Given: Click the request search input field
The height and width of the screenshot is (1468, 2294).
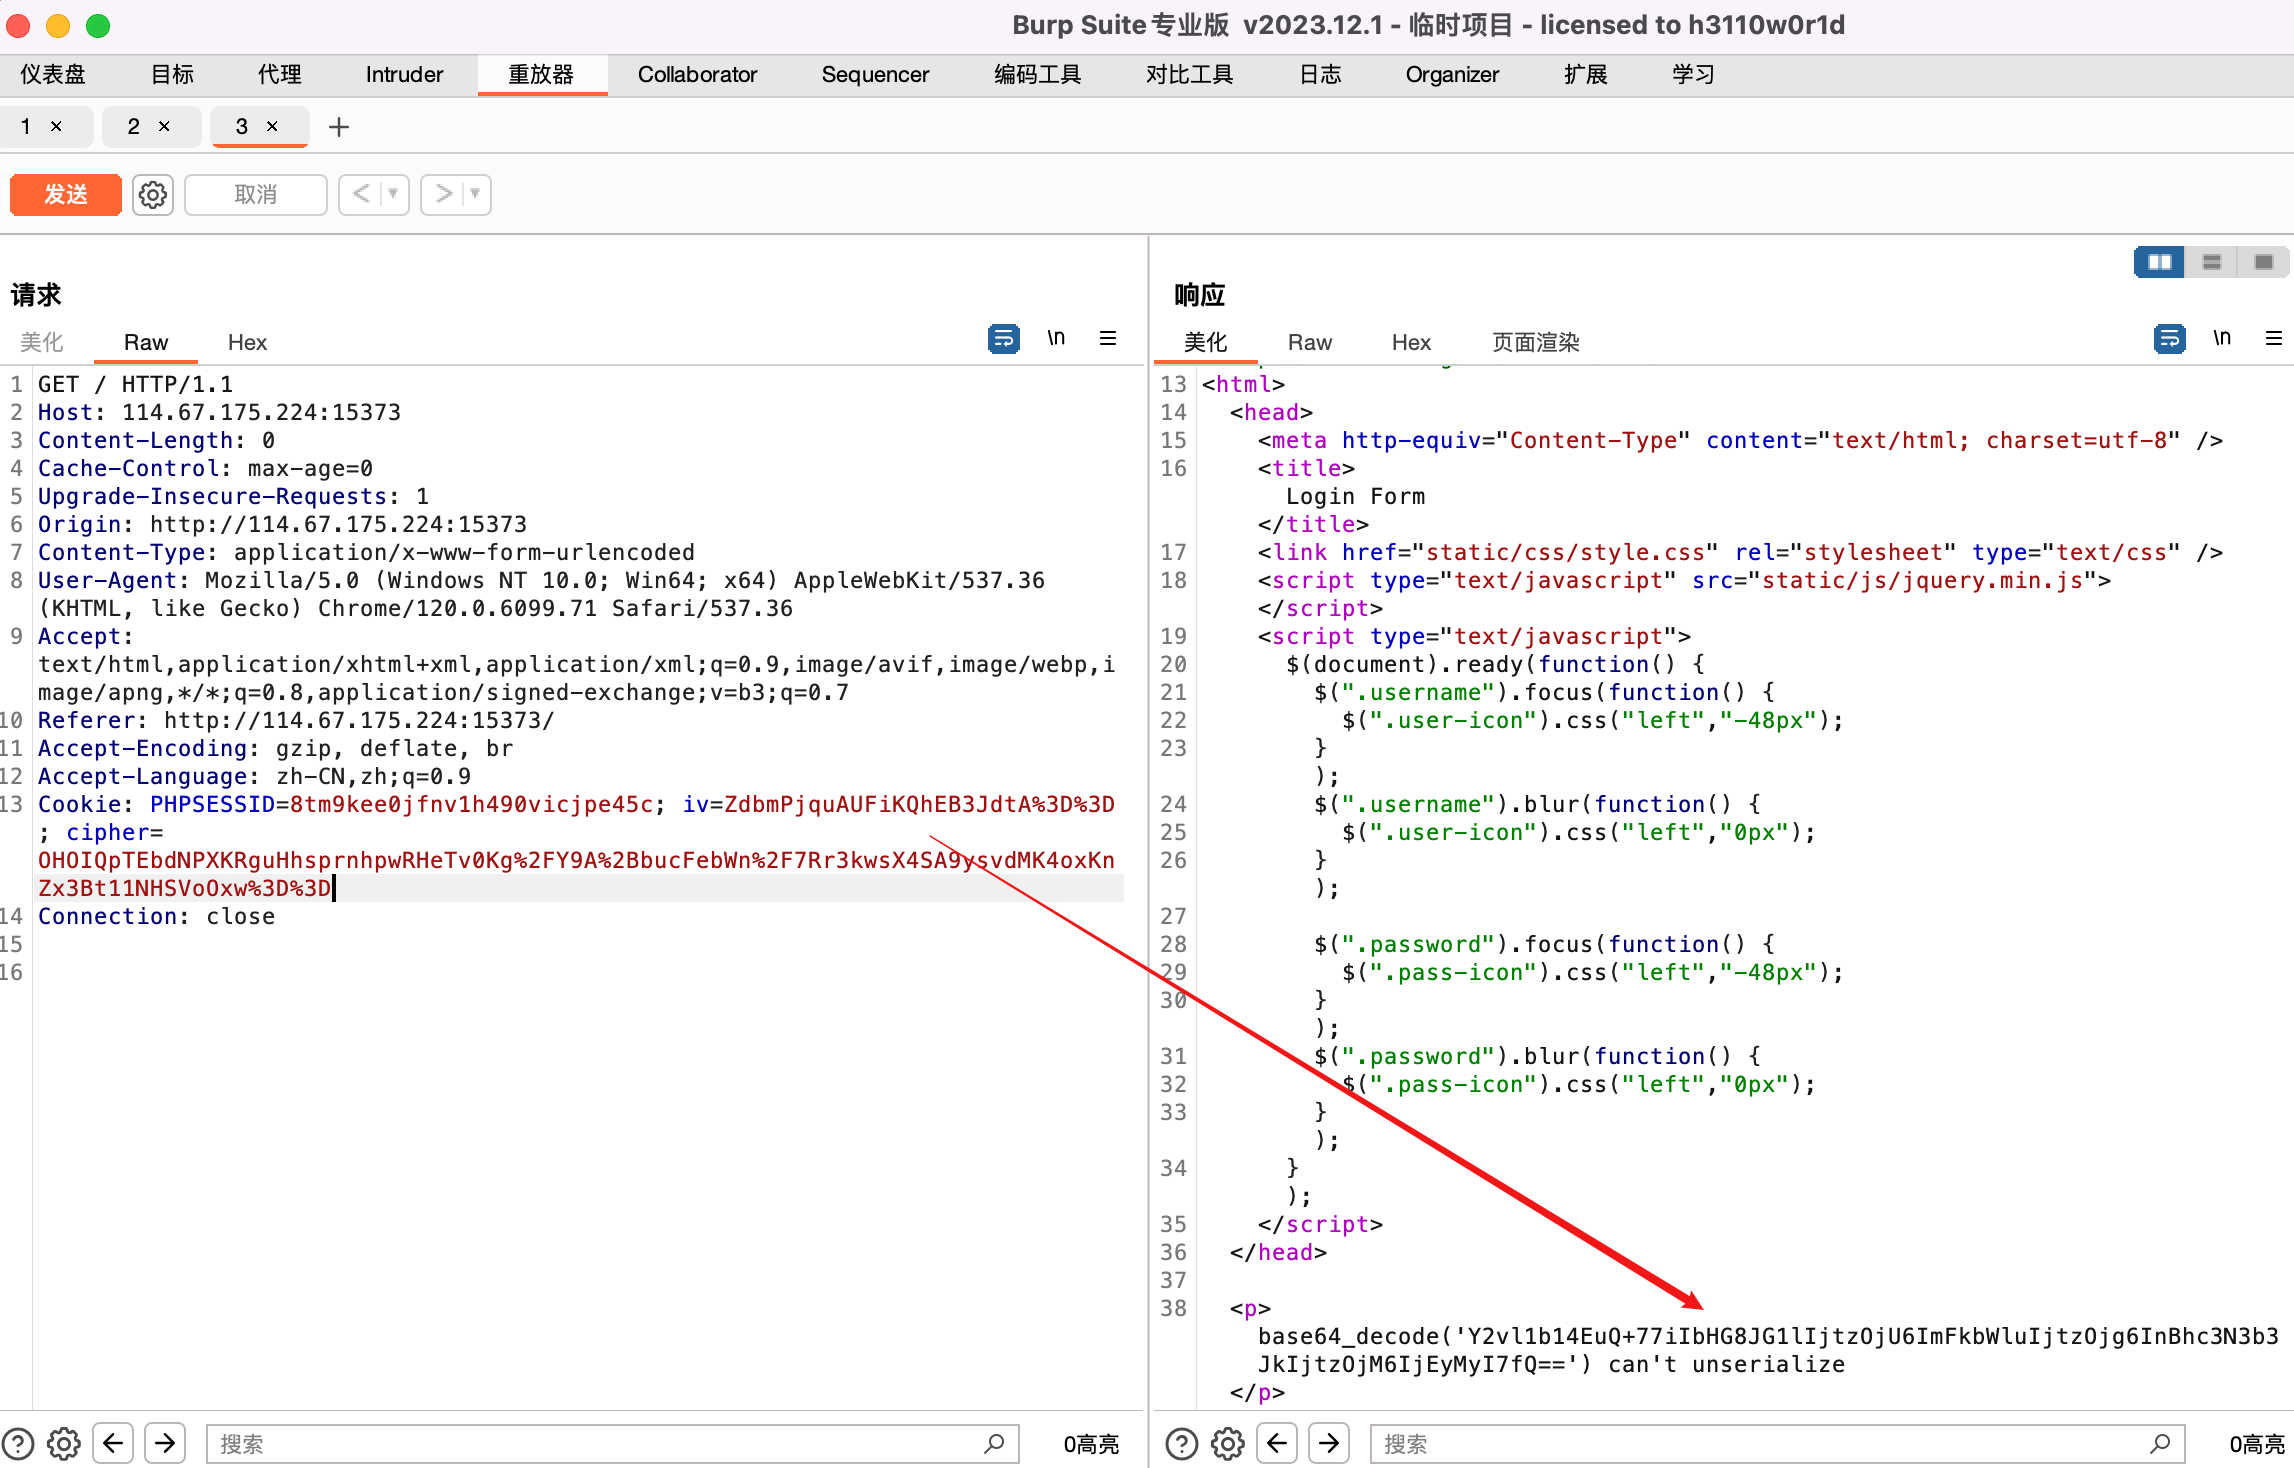Looking at the screenshot, I should pyautogui.click(x=600, y=1443).
